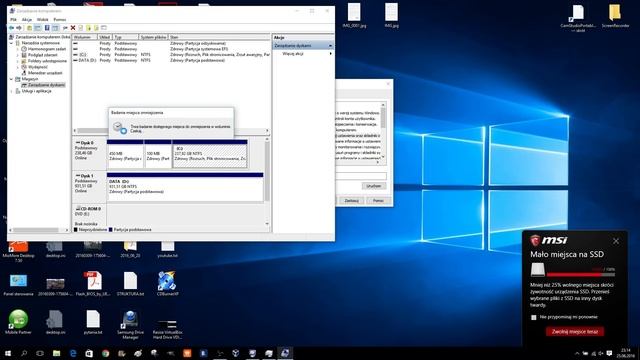Select the (C:) NTFS partition block

tap(210, 154)
